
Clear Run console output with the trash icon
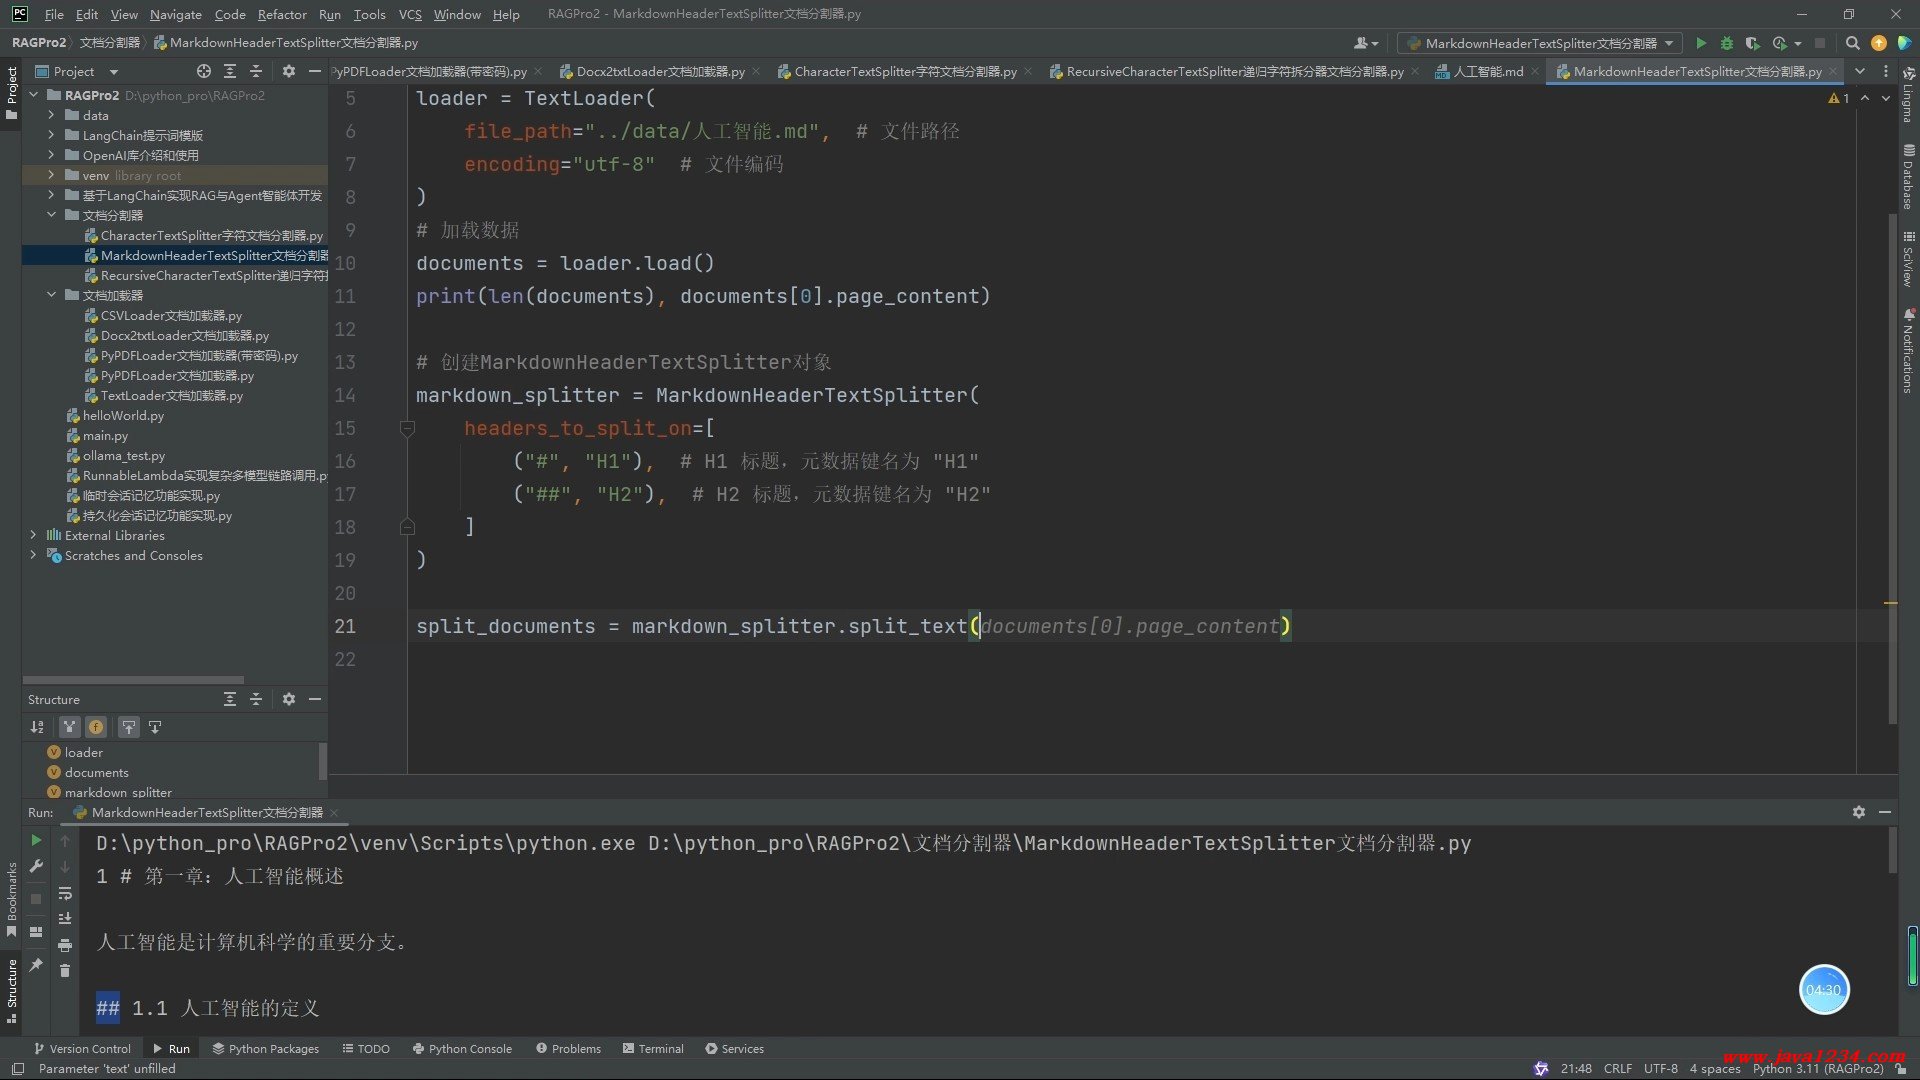[65, 971]
